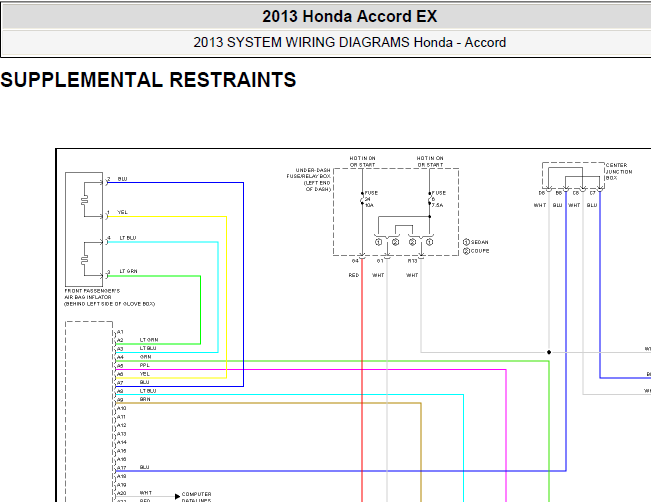This screenshot has height=502, width=651.
Task: Select '2013 SYSTEM WIRING DIAGRAMS Honda - Accord' subtitle
Action: pyautogui.click(x=350, y=42)
